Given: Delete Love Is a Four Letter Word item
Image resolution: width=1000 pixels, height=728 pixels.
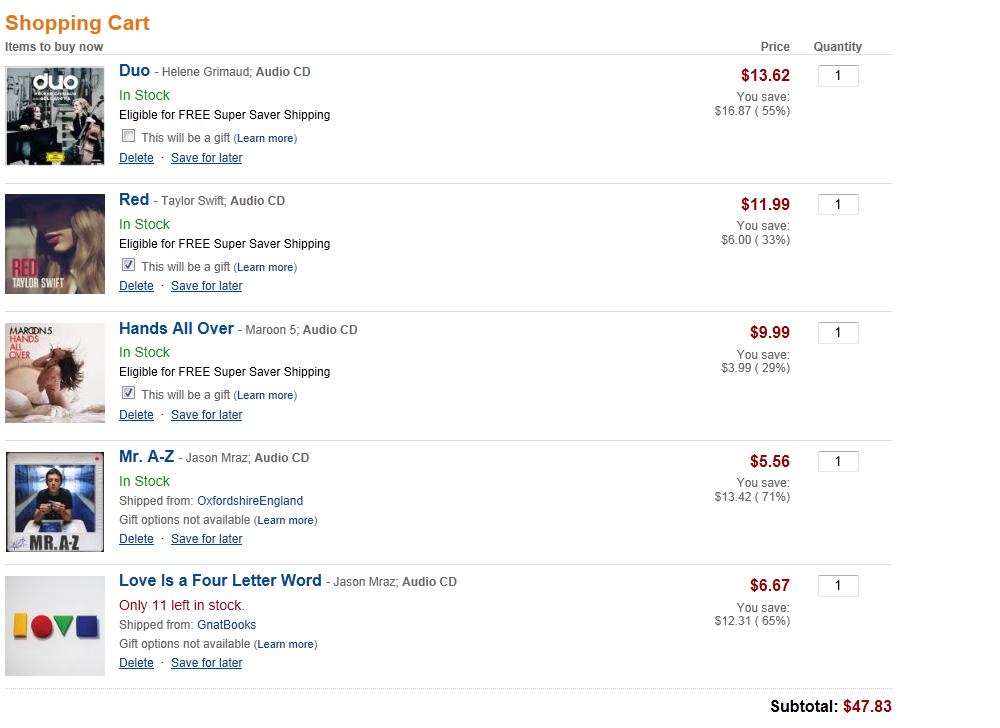Looking at the screenshot, I should pyautogui.click(x=136, y=663).
